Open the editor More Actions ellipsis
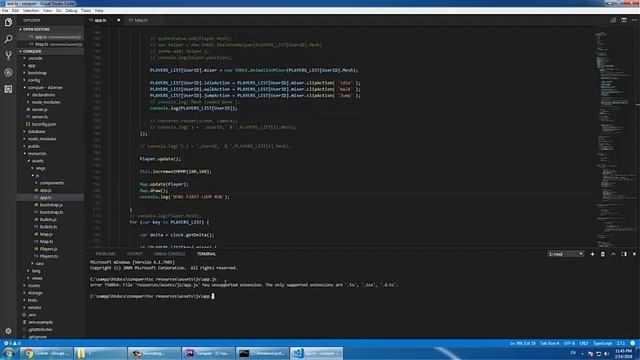 pos(634,20)
